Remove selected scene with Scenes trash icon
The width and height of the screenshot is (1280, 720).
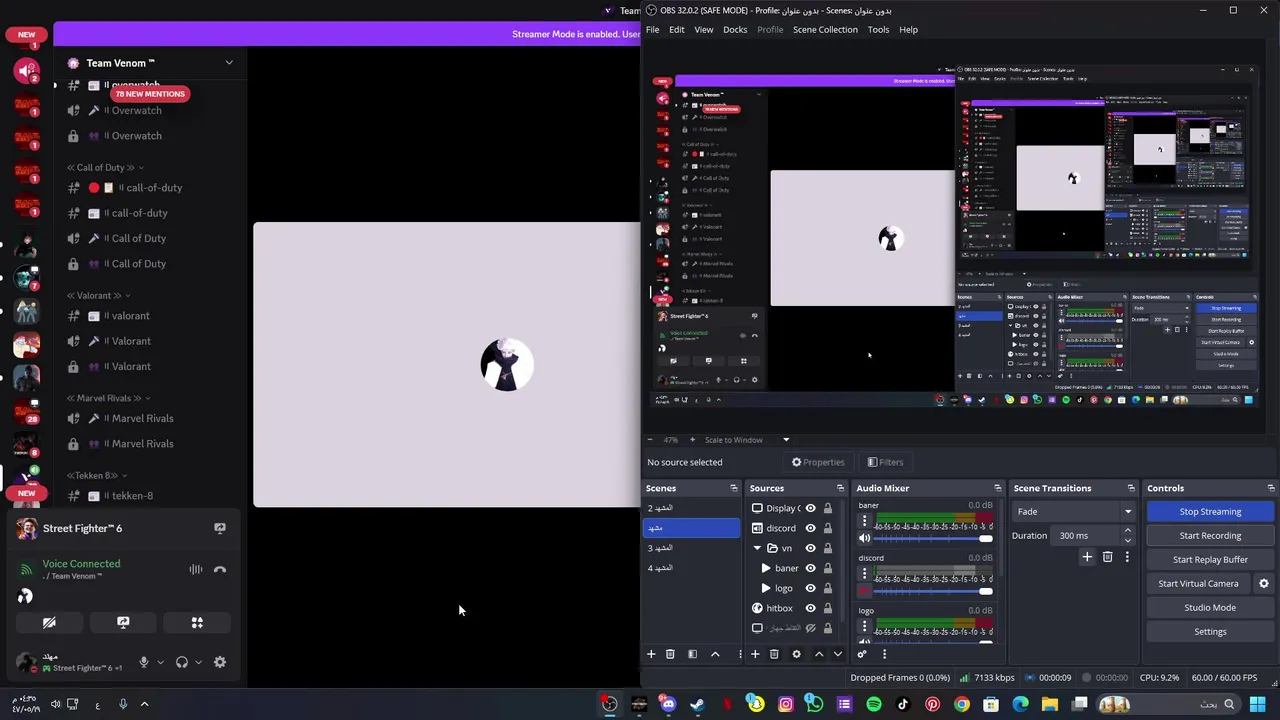670,654
